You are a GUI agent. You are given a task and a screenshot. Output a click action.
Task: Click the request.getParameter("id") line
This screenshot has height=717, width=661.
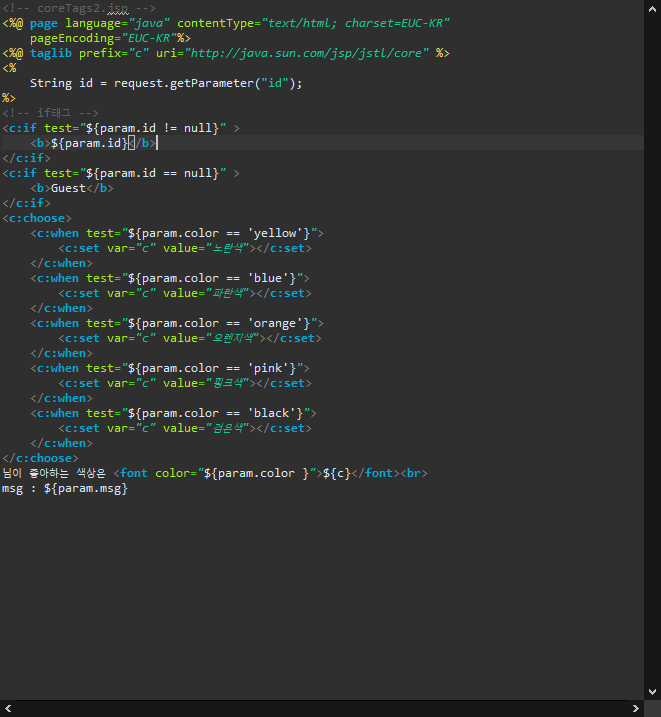point(166,83)
